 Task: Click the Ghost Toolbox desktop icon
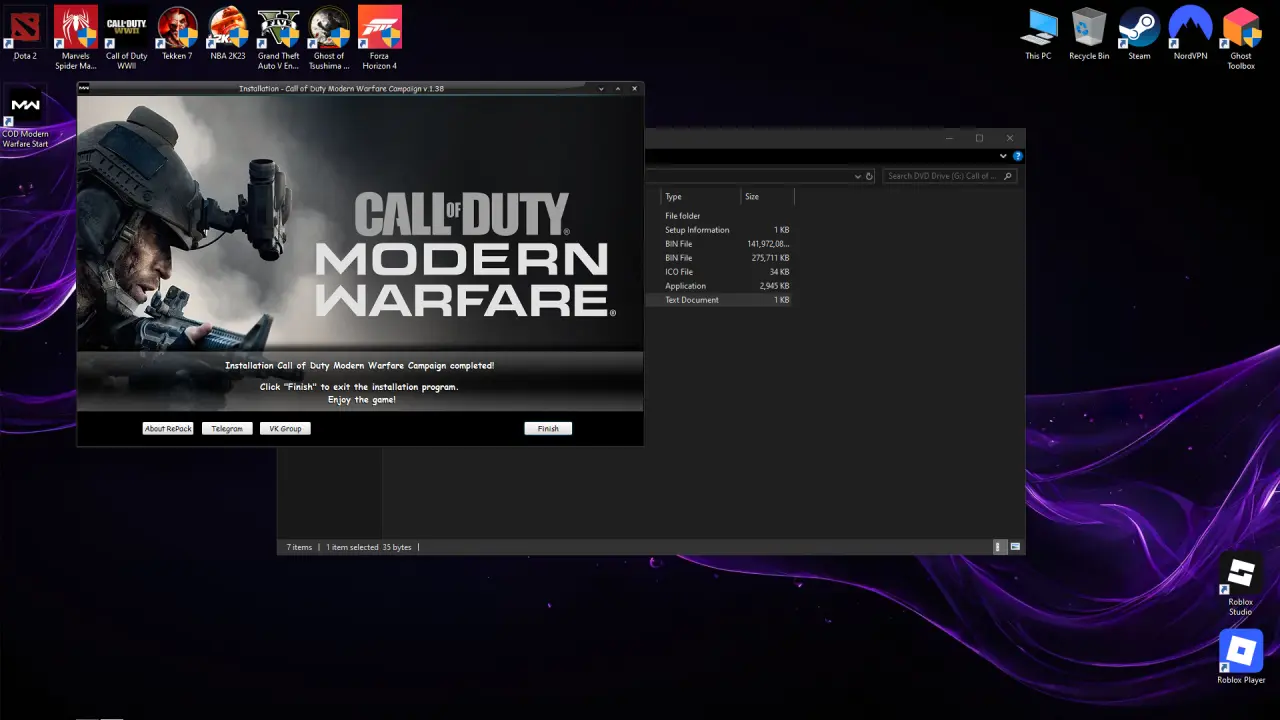pyautogui.click(x=1241, y=39)
